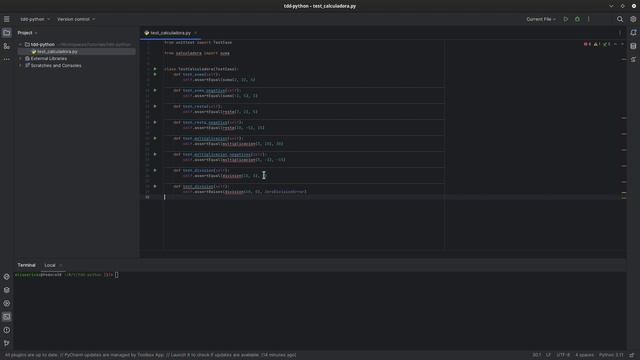Run test_suma_negativo via gutter arrow

coord(155,90)
